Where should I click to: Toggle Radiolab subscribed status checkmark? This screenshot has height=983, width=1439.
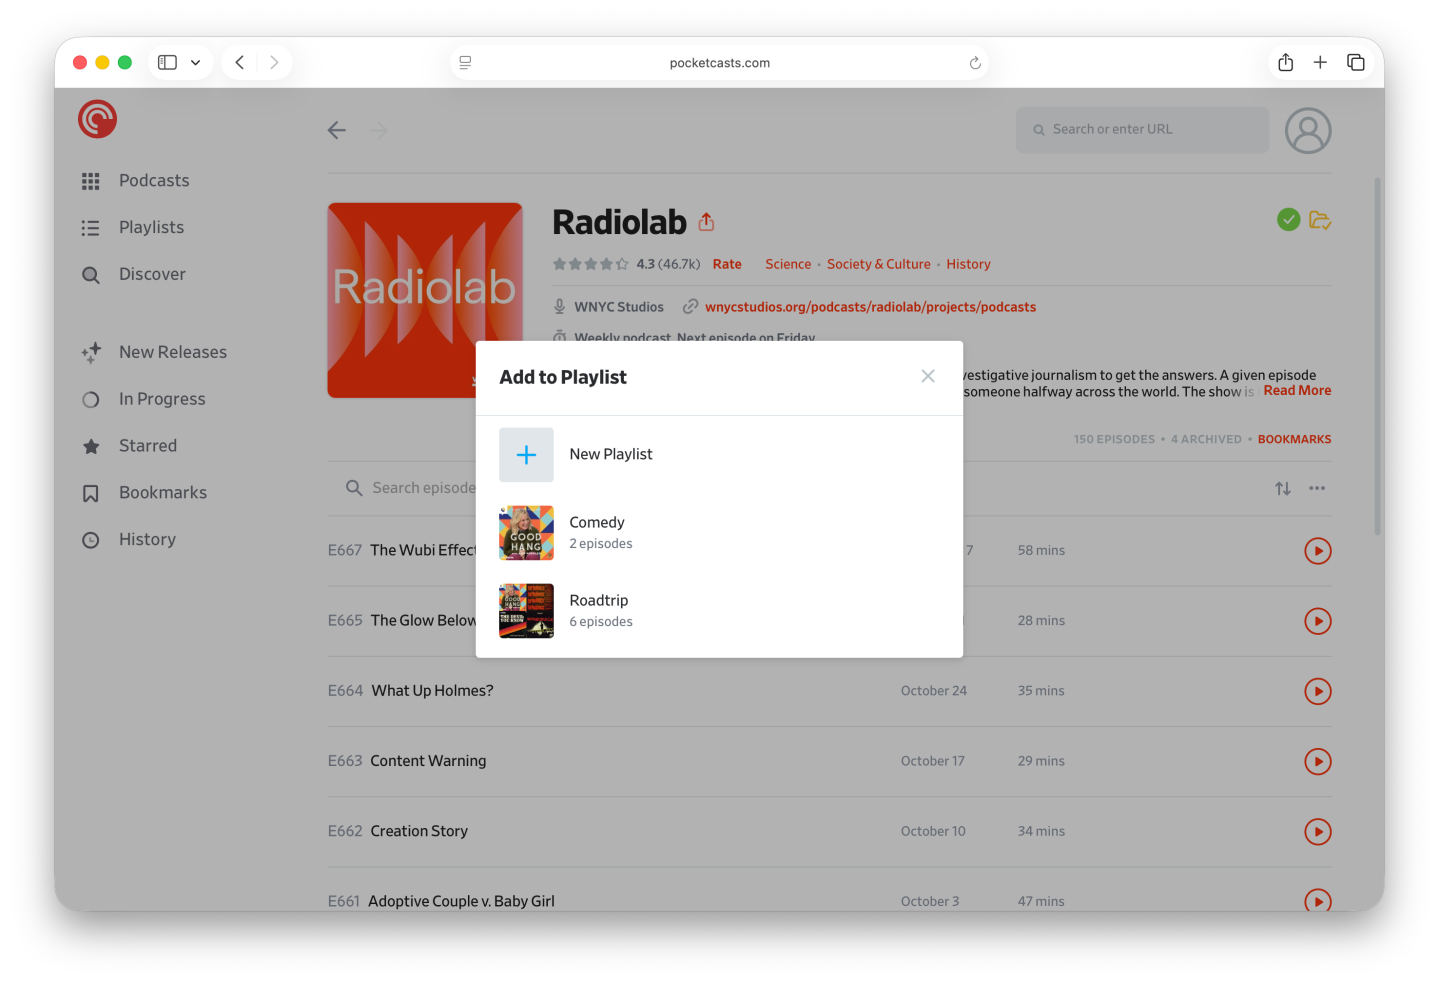[x=1288, y=219]
